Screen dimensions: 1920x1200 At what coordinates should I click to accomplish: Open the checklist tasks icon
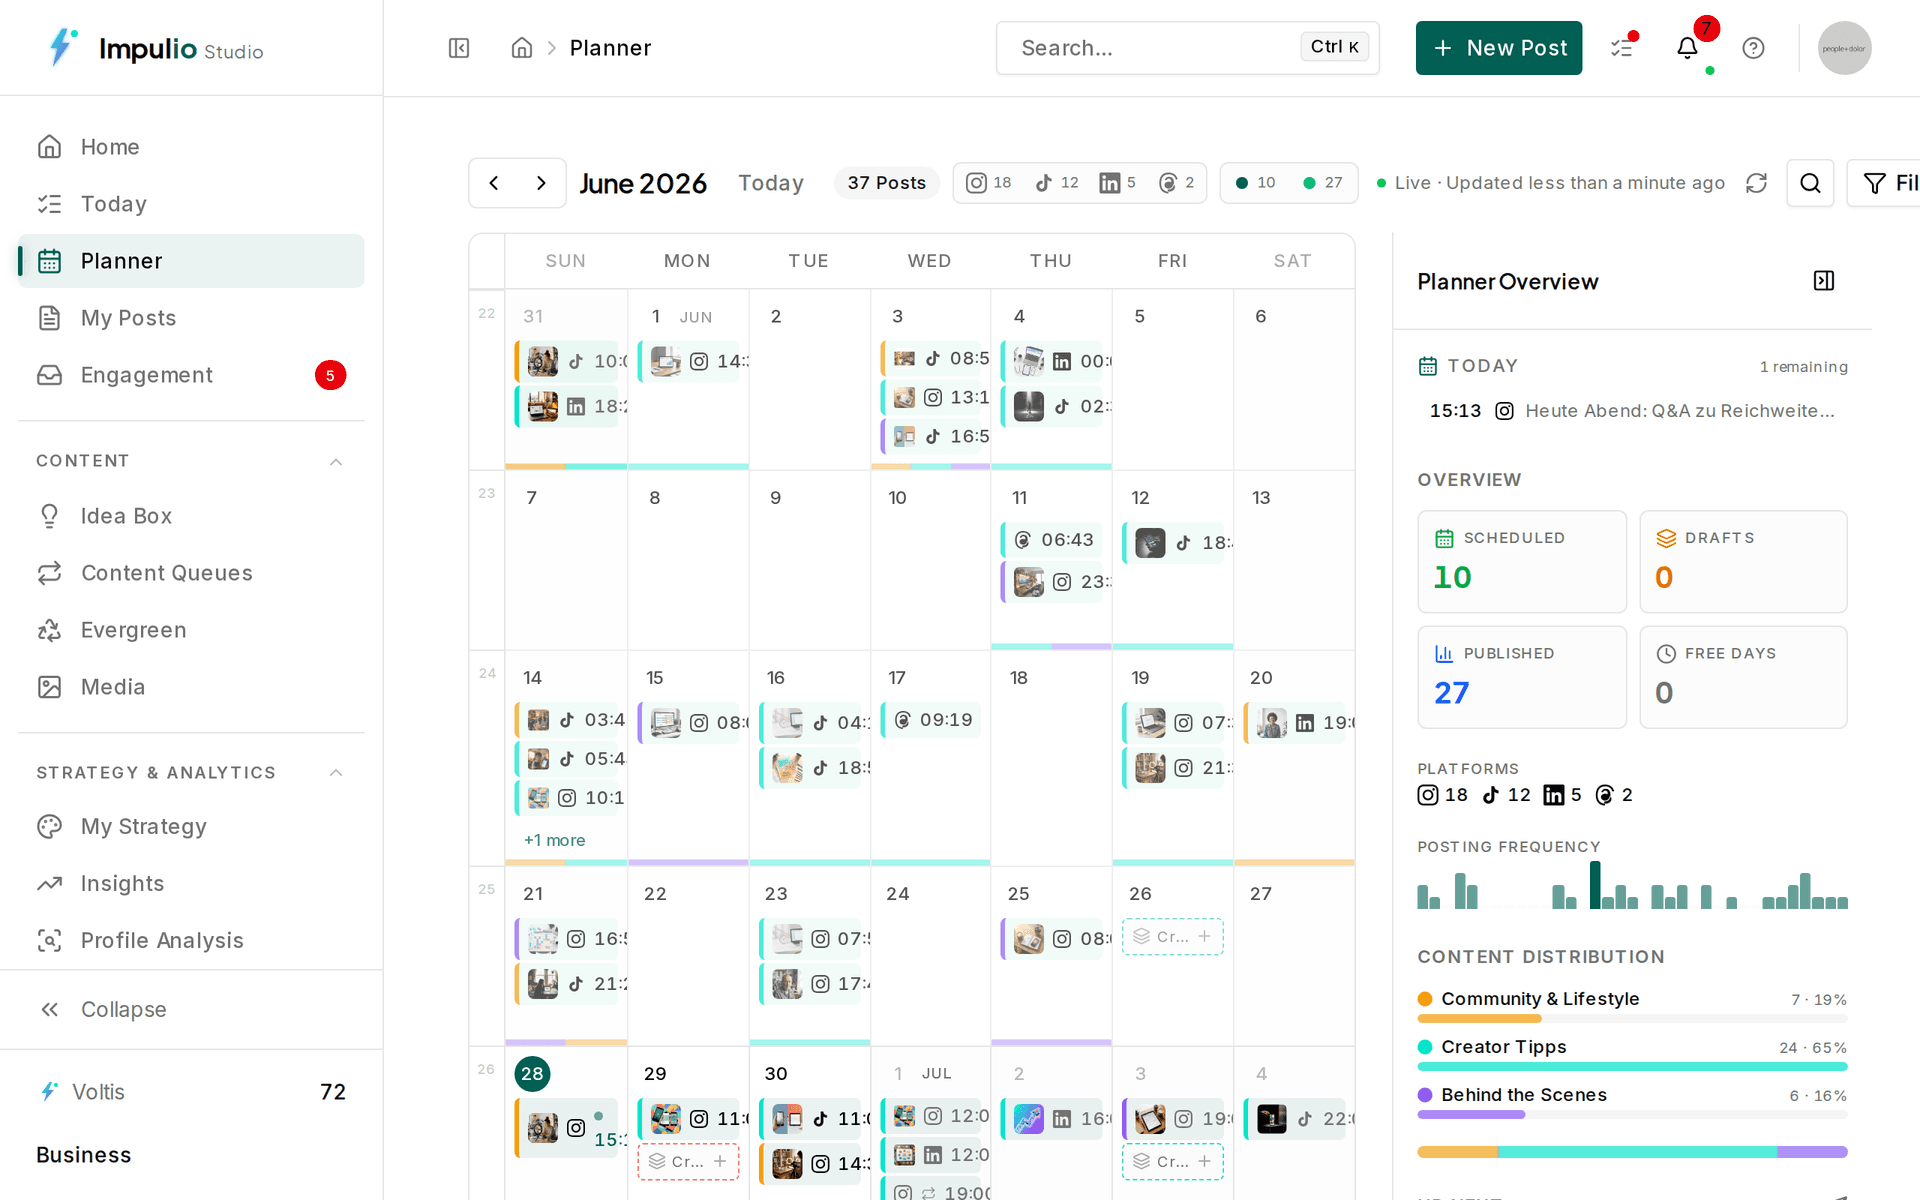click(1622, 48)
